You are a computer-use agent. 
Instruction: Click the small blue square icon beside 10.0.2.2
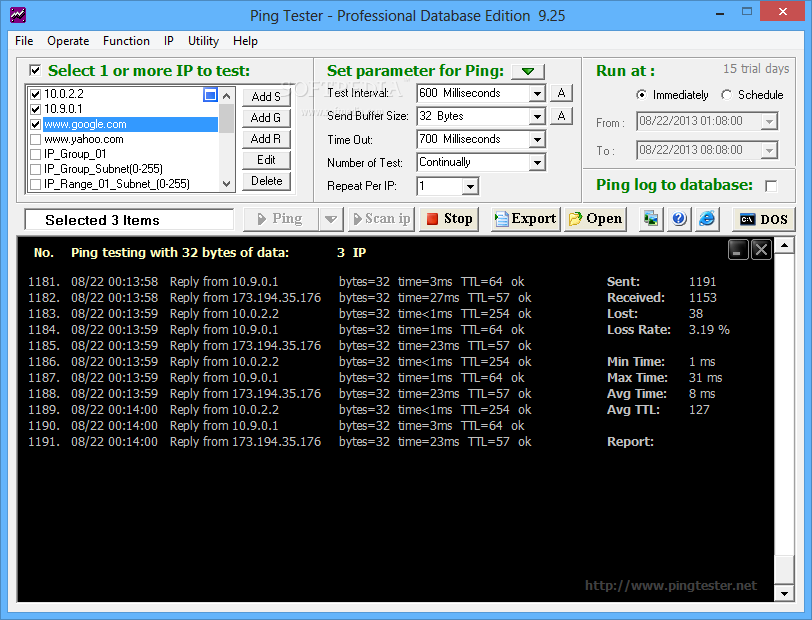point(210,95)
